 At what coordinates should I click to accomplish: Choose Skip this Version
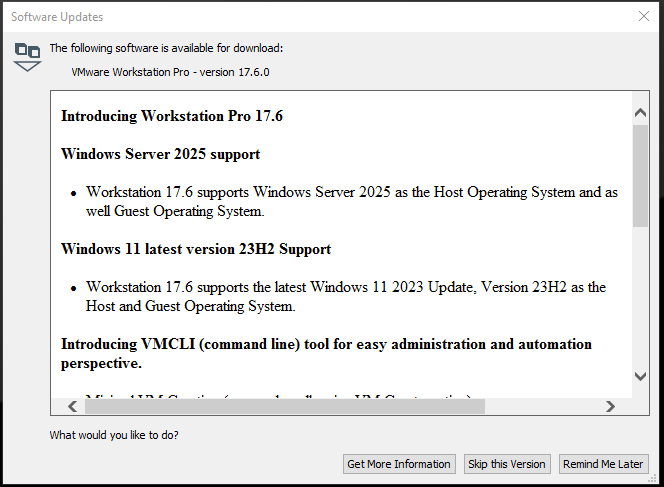tap(506, 464)
